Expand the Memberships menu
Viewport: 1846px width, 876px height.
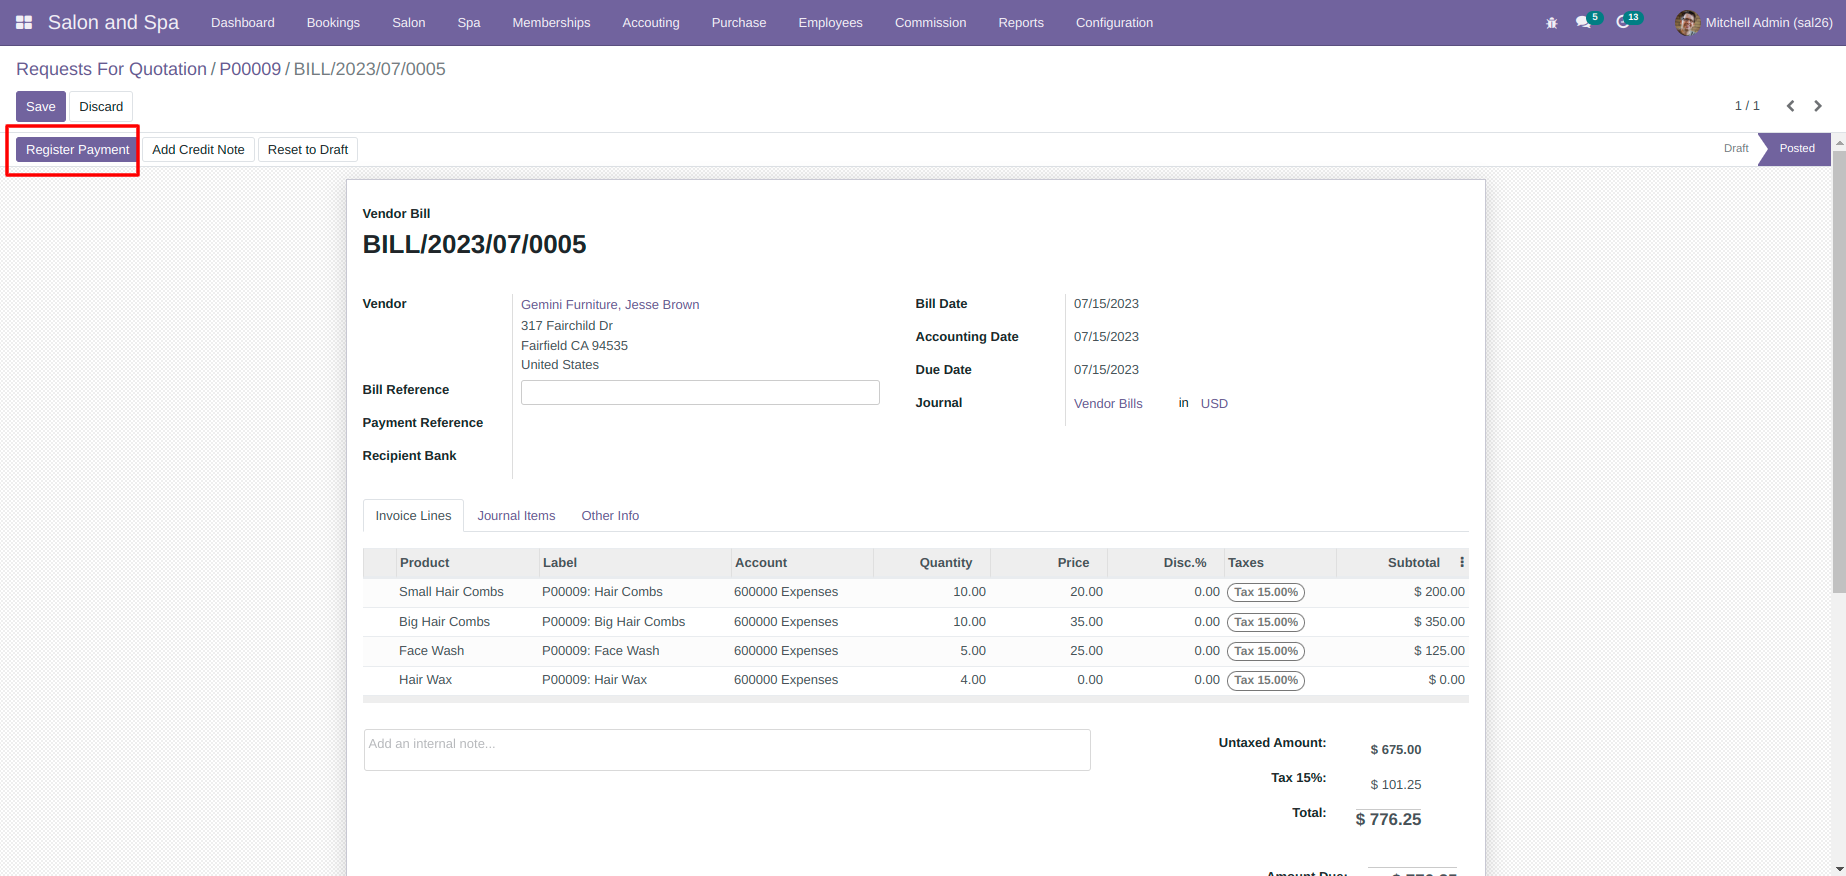[x=551, y=22]
